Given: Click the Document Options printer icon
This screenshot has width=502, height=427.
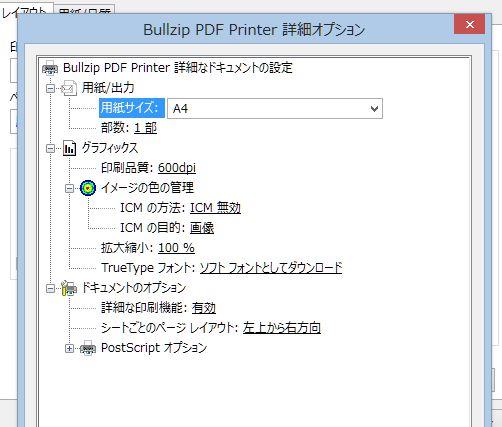Looking at the screenshot, I should click(69, 288).
